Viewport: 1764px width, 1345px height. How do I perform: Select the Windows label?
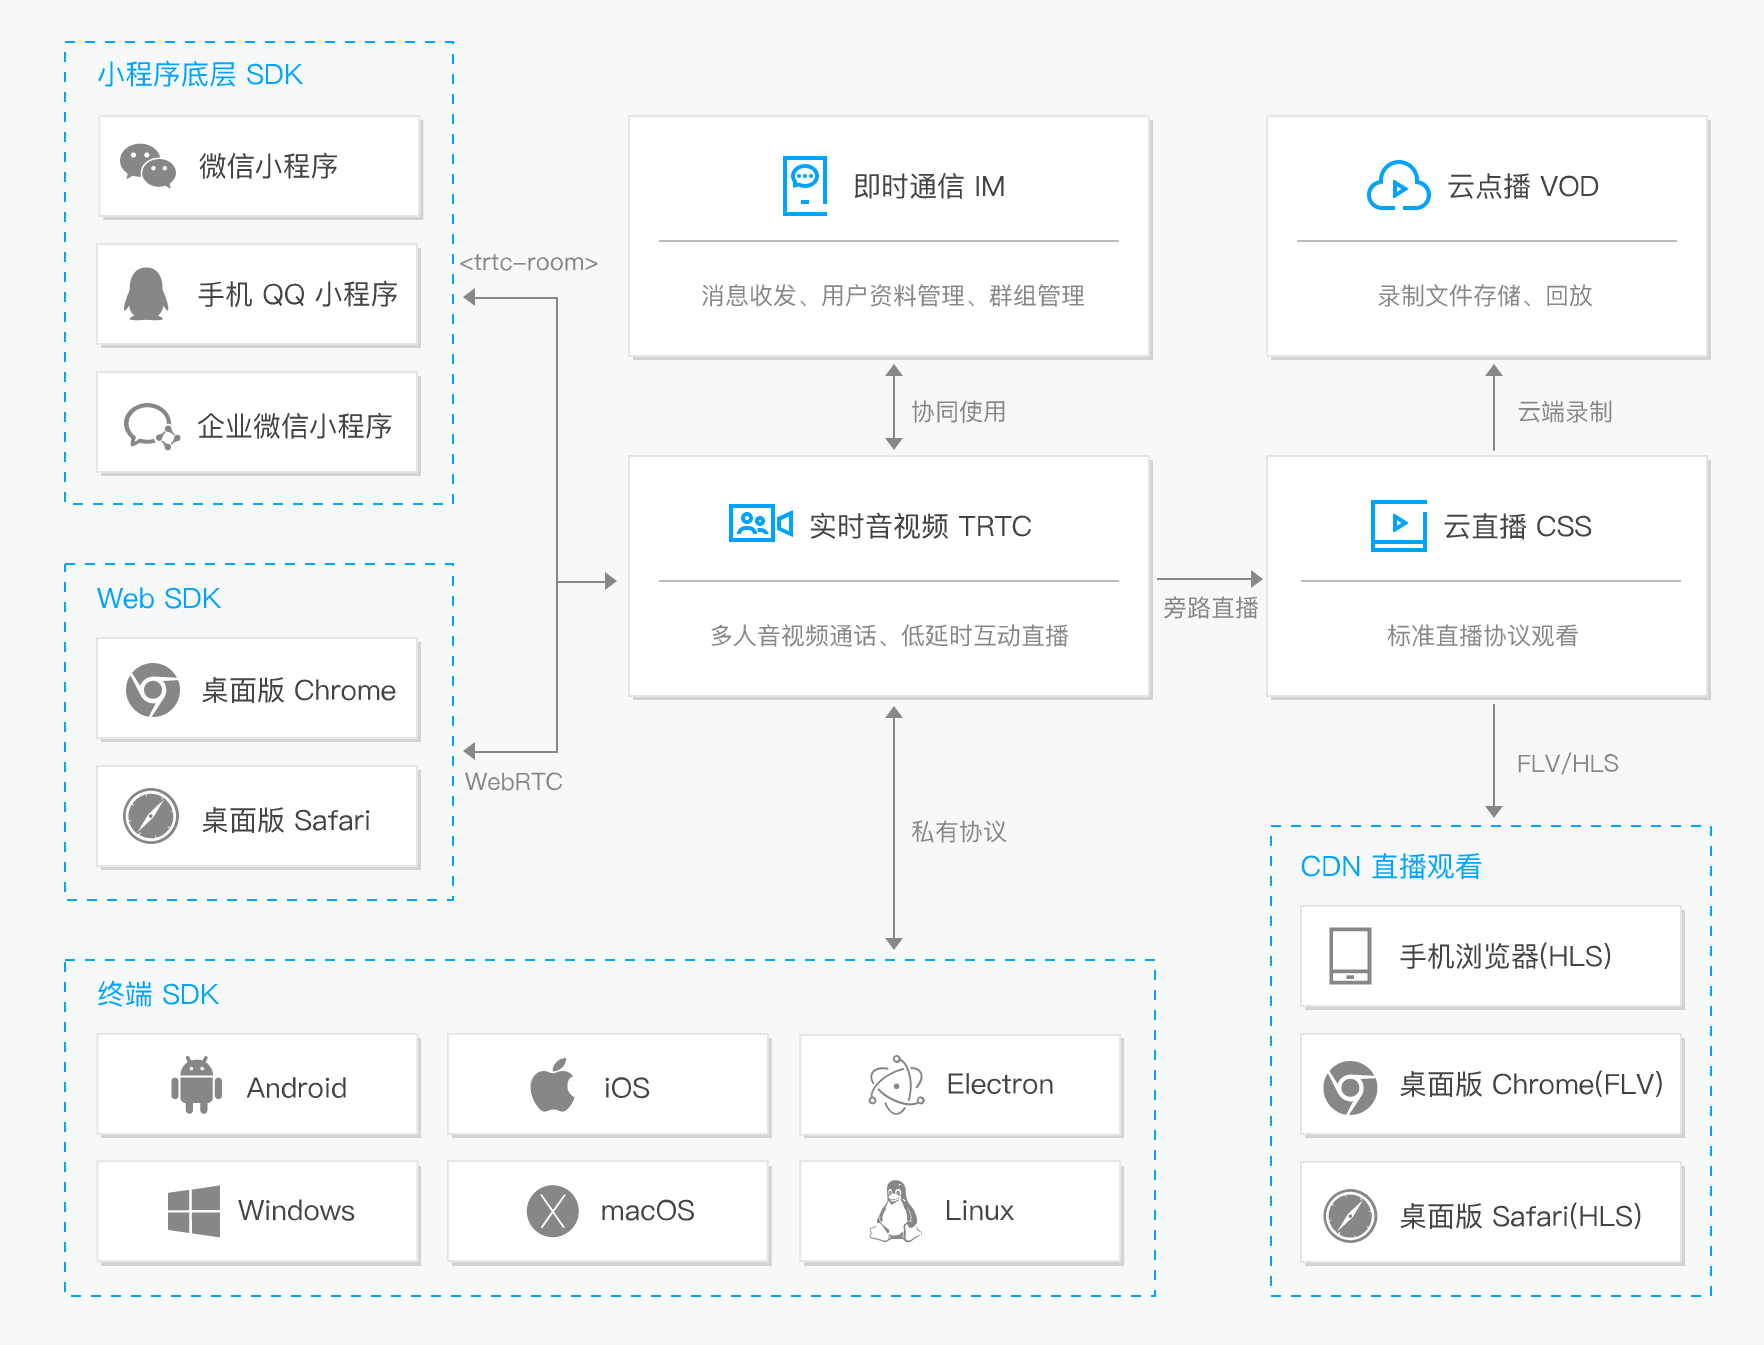point(296,1210)
